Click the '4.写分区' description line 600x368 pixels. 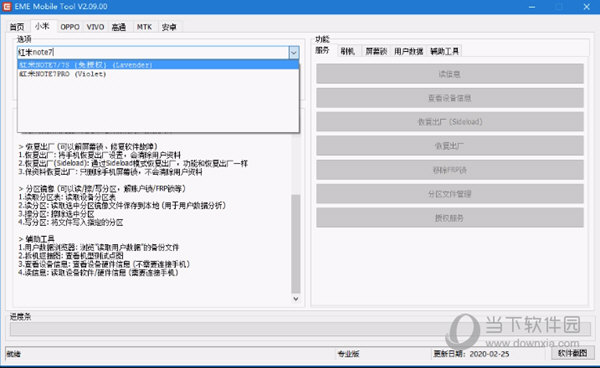coord(70,222)
